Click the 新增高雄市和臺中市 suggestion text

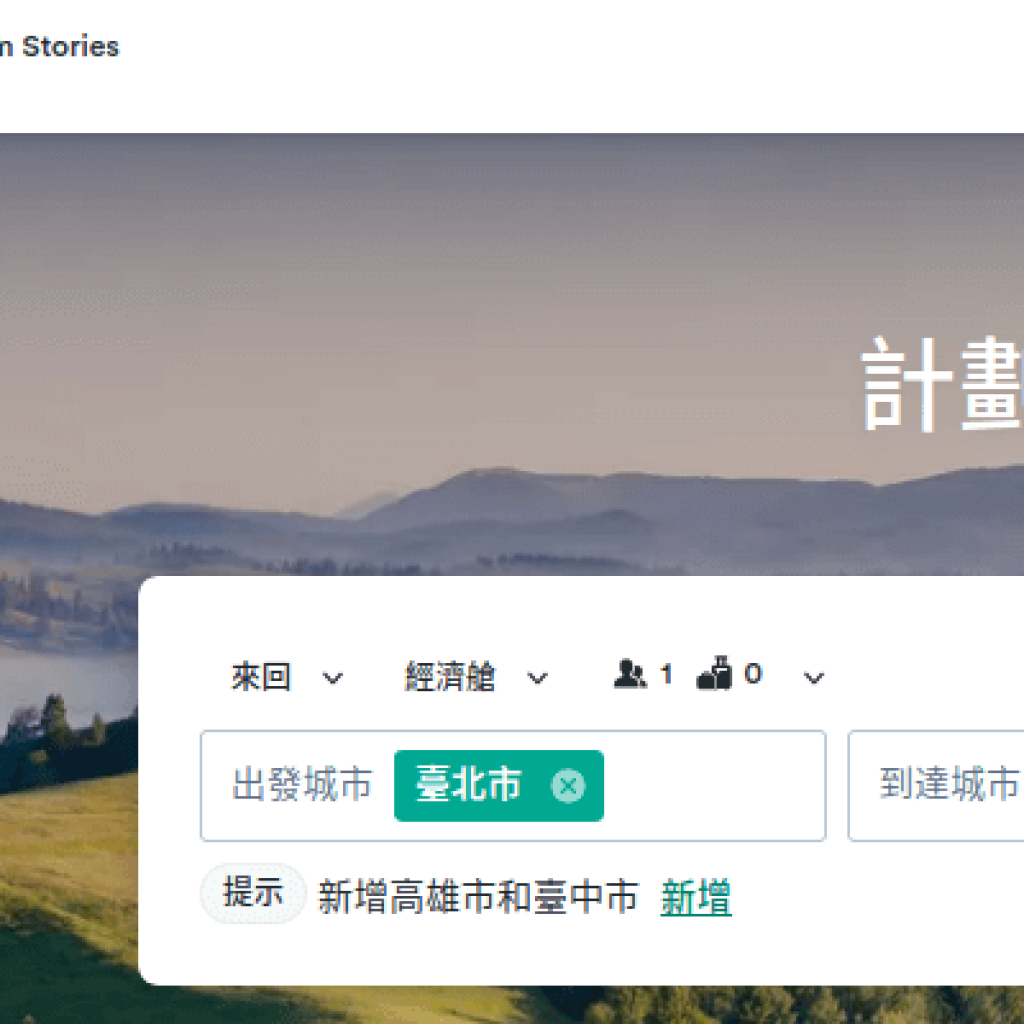point(477,897)
